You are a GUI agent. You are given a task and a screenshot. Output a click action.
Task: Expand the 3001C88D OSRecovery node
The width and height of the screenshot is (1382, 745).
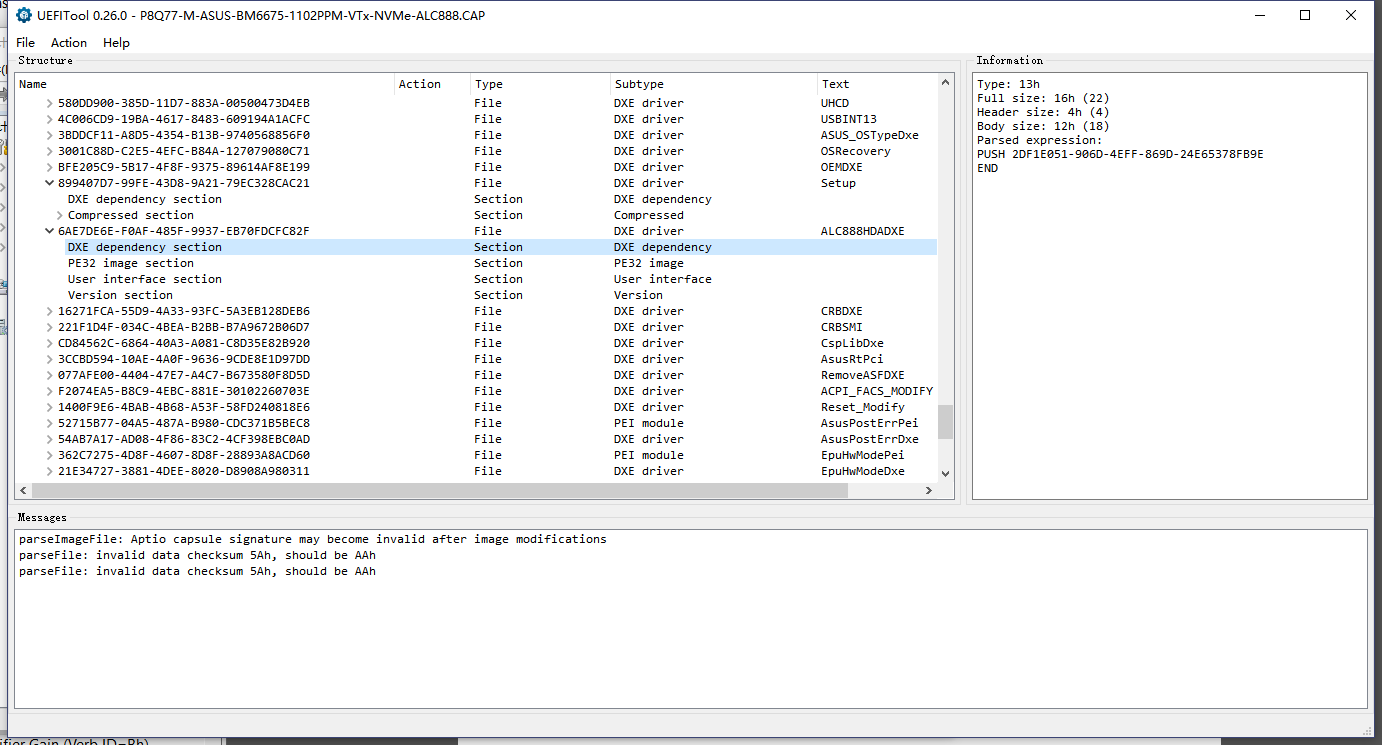(50, 151)
